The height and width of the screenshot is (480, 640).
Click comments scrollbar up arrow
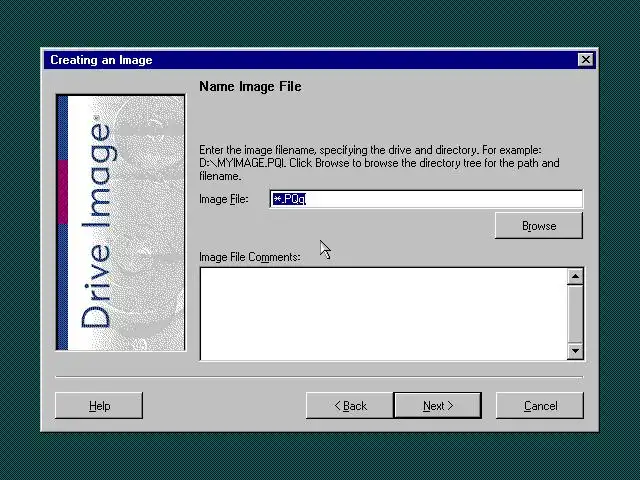(x=575, y=277)
